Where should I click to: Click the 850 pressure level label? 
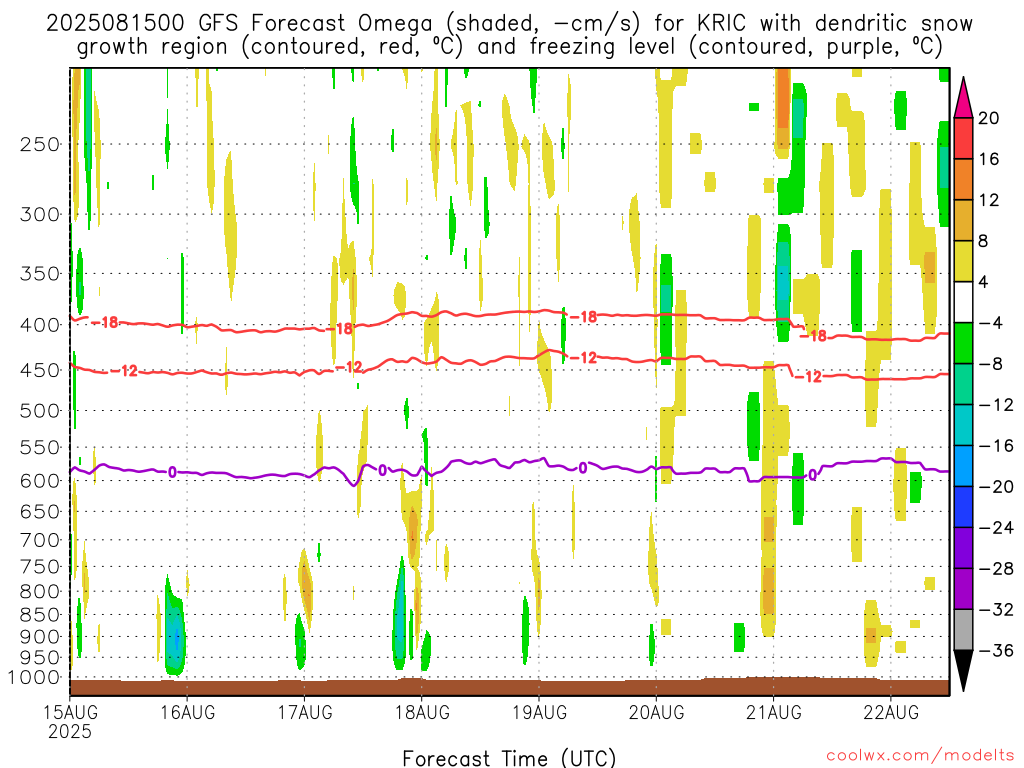pos(40,615)
